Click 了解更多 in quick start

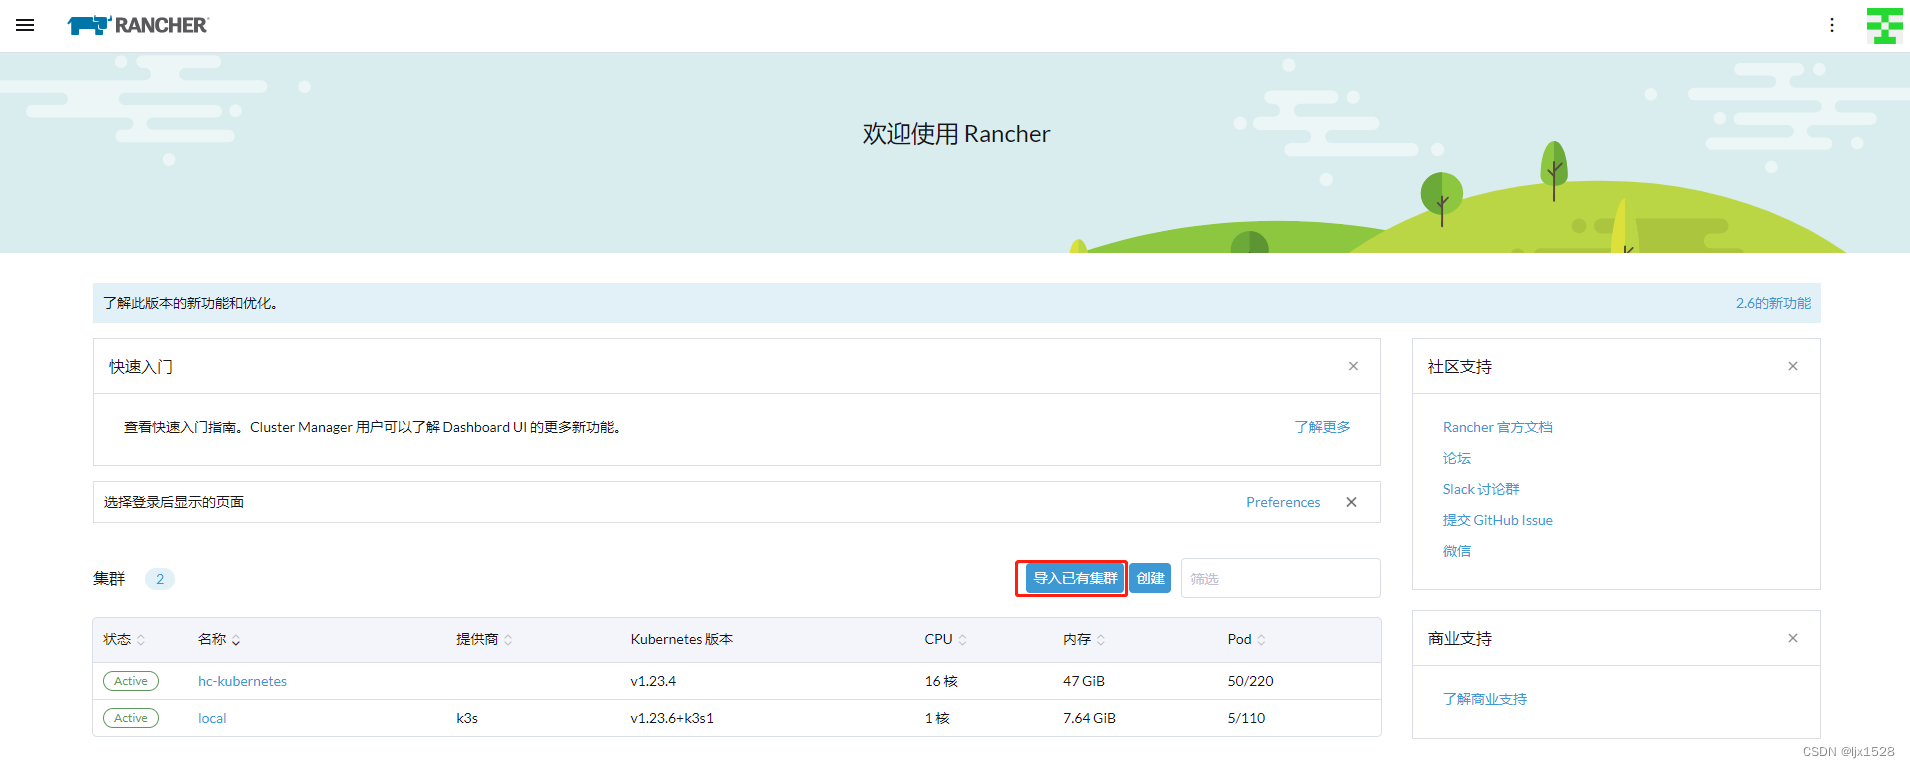click(1322, 427)
